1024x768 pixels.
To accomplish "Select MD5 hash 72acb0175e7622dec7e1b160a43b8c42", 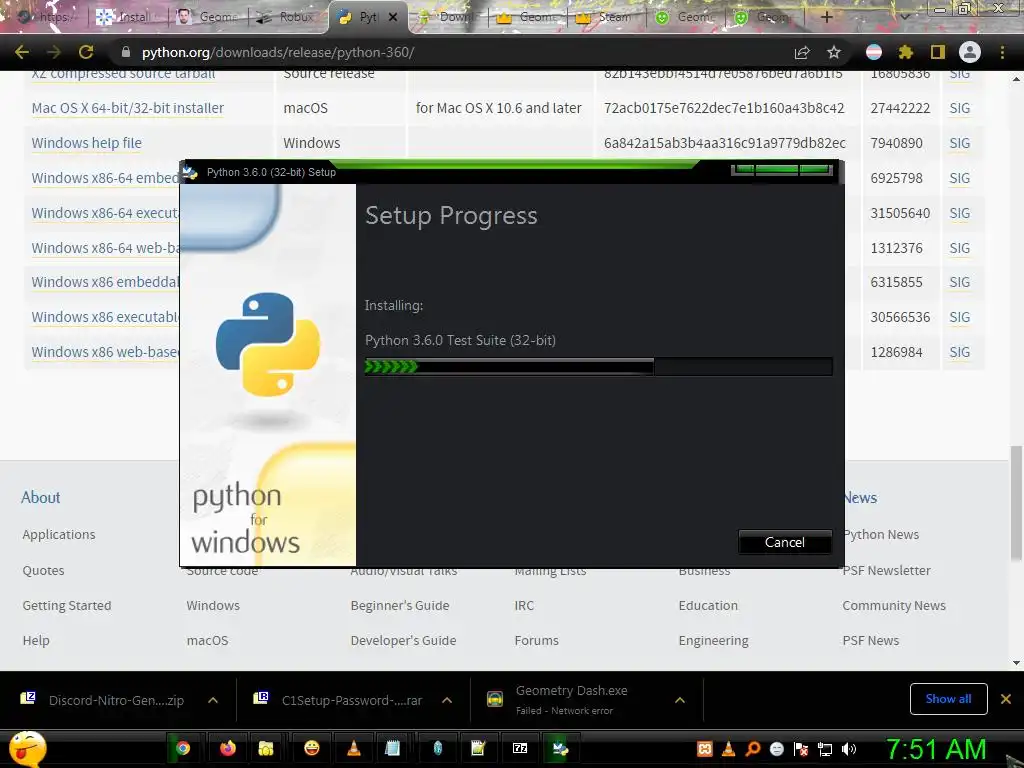I will 724,108.
